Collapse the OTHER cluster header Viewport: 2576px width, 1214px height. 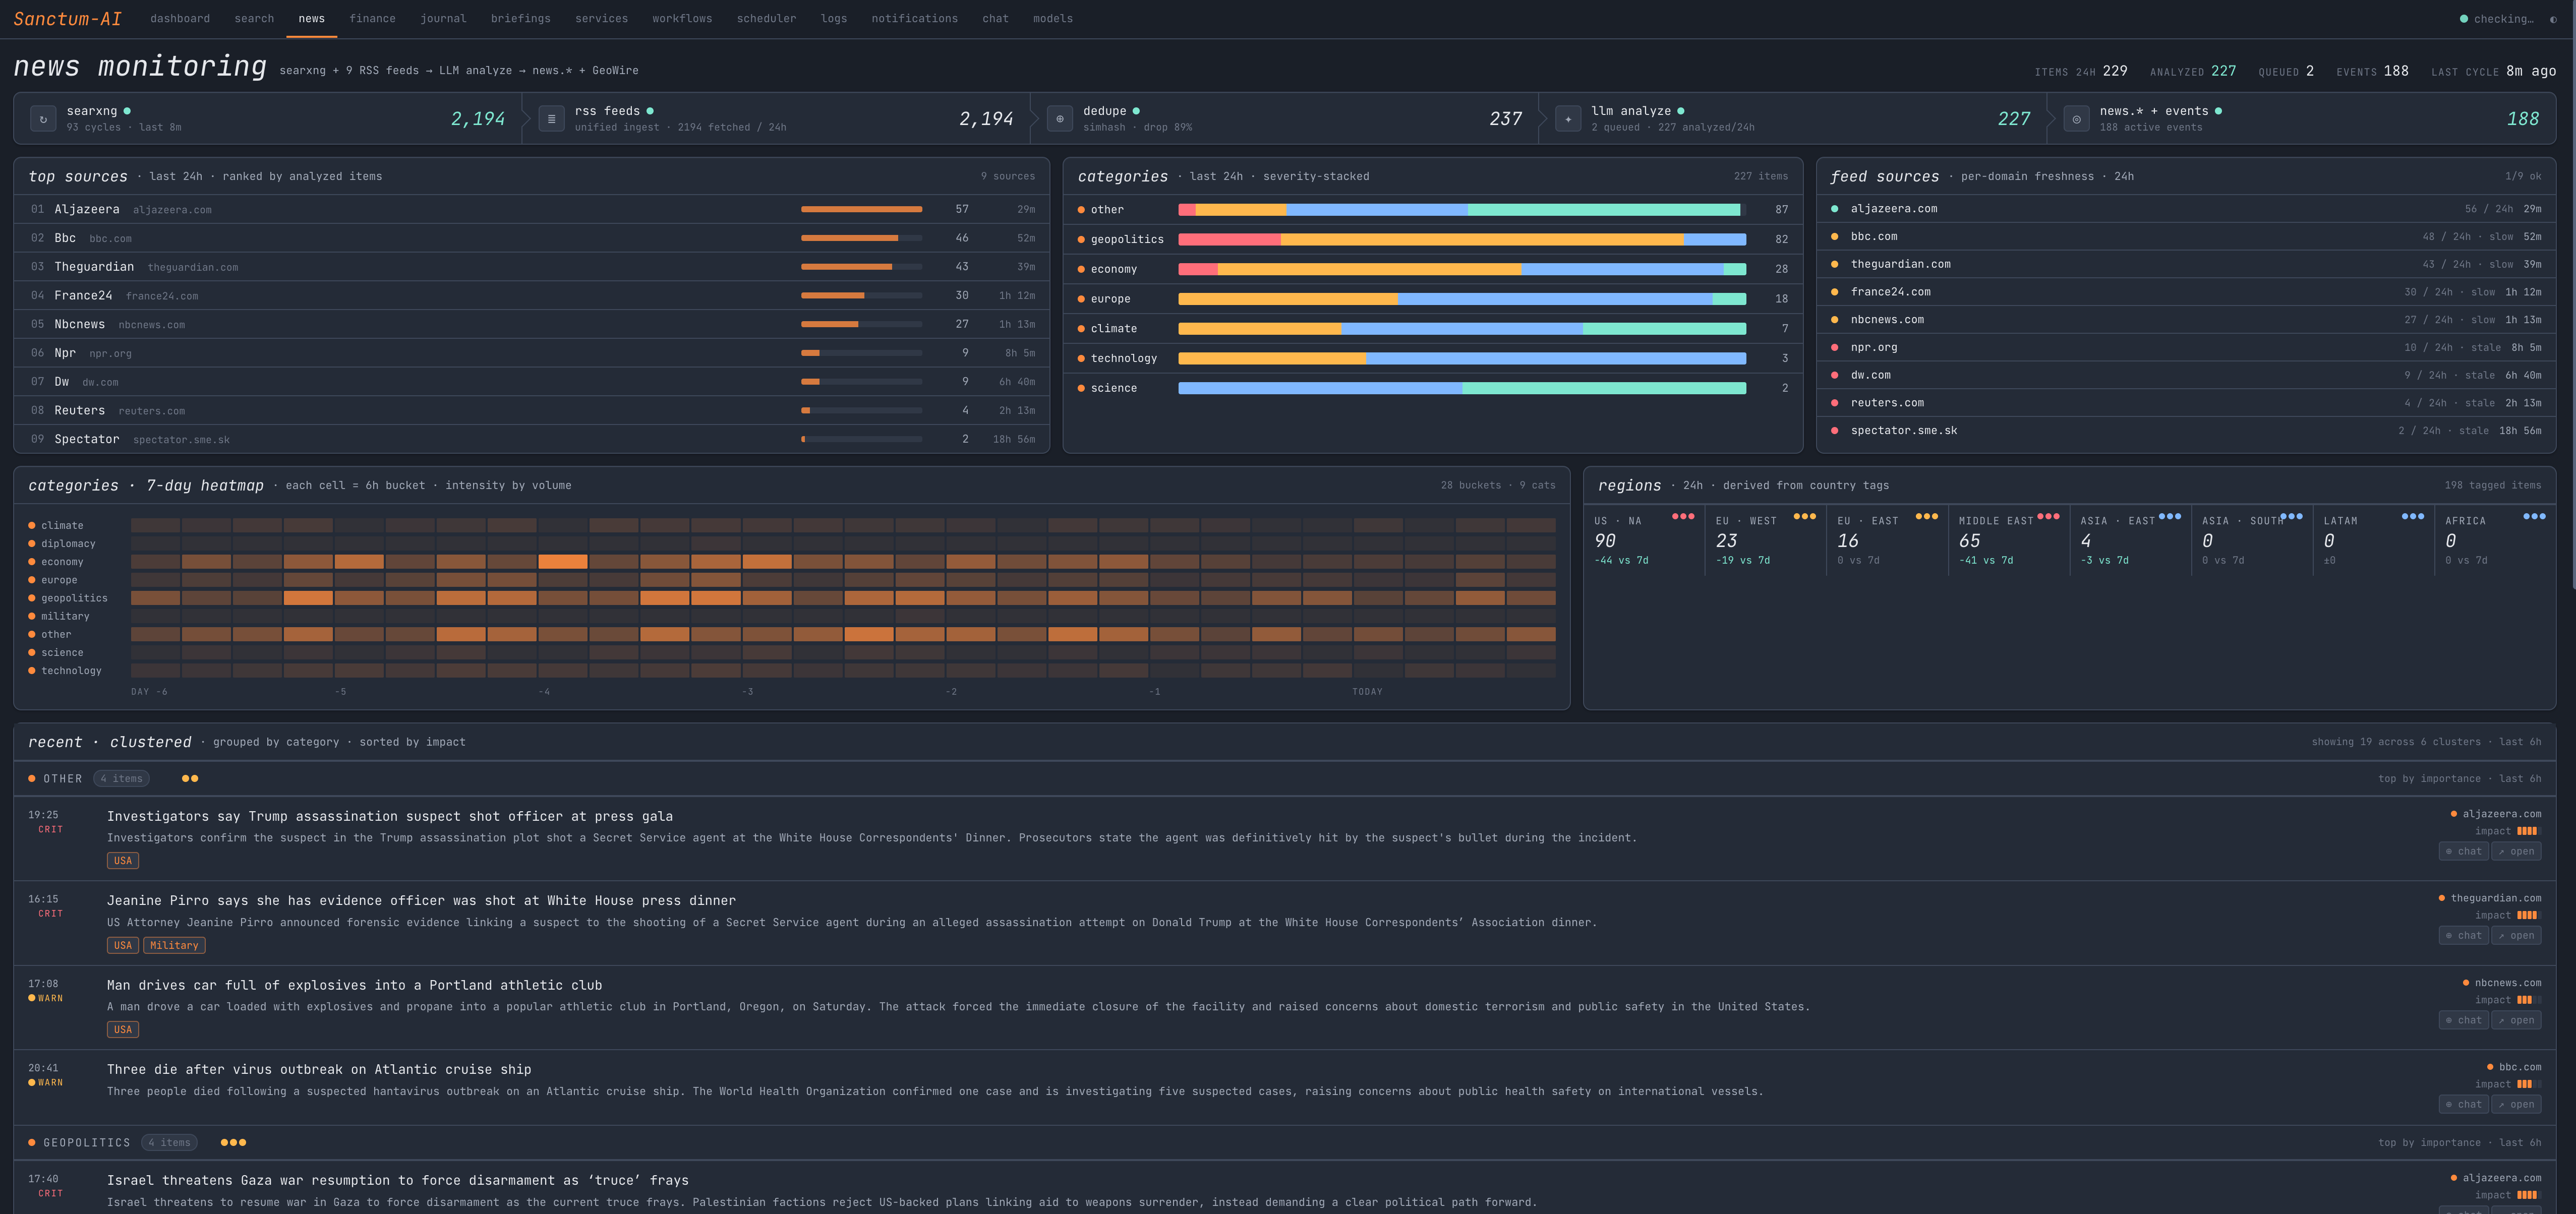(1284, 779)
